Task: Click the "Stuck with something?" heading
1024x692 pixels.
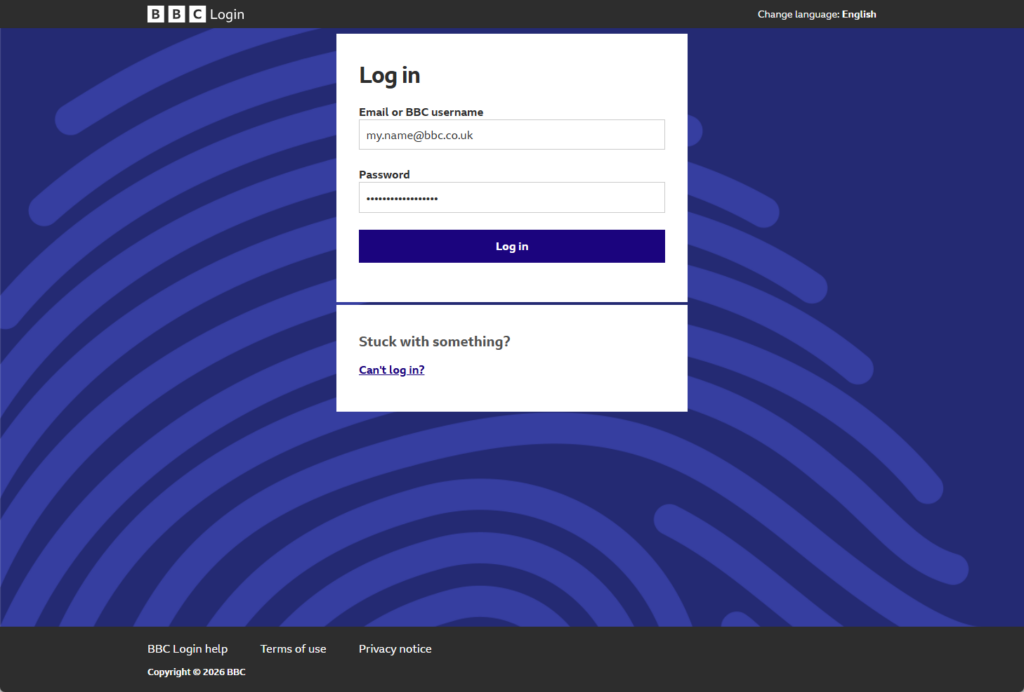Action: pos(434,342)
